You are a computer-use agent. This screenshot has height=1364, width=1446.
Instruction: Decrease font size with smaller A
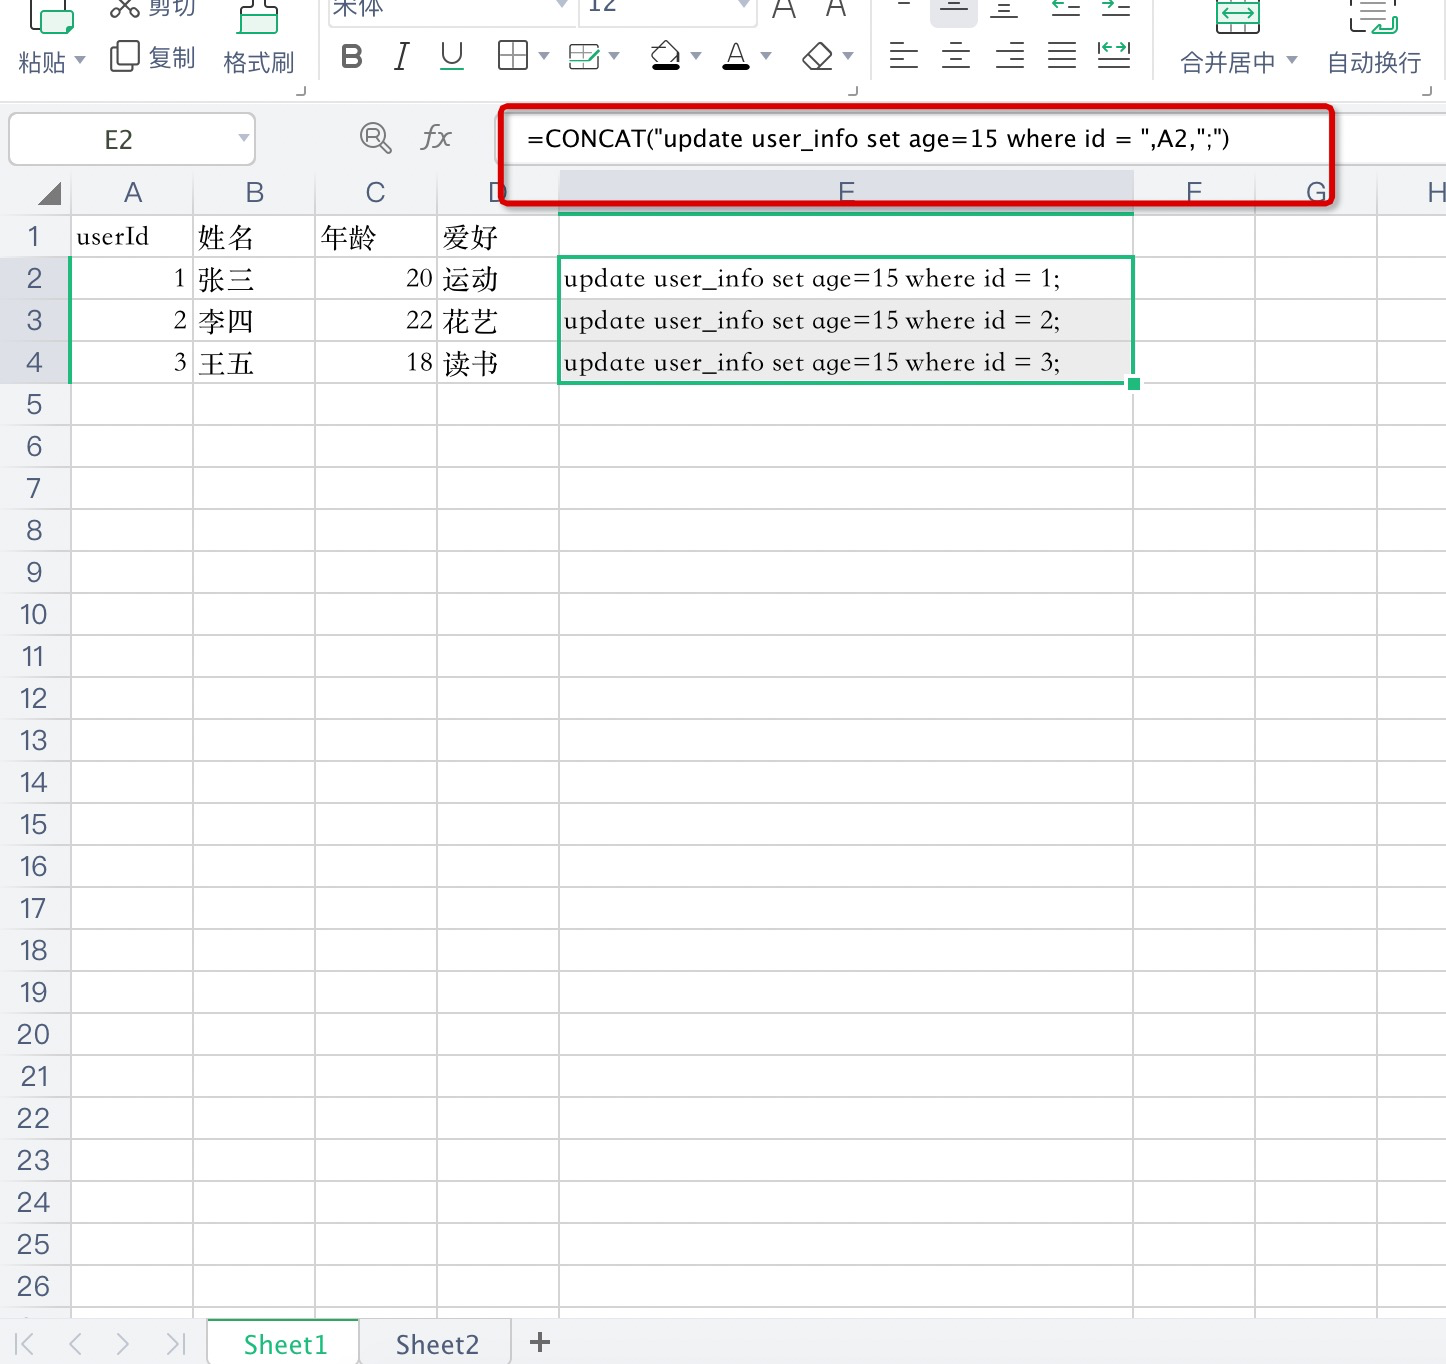pos(836,8)
